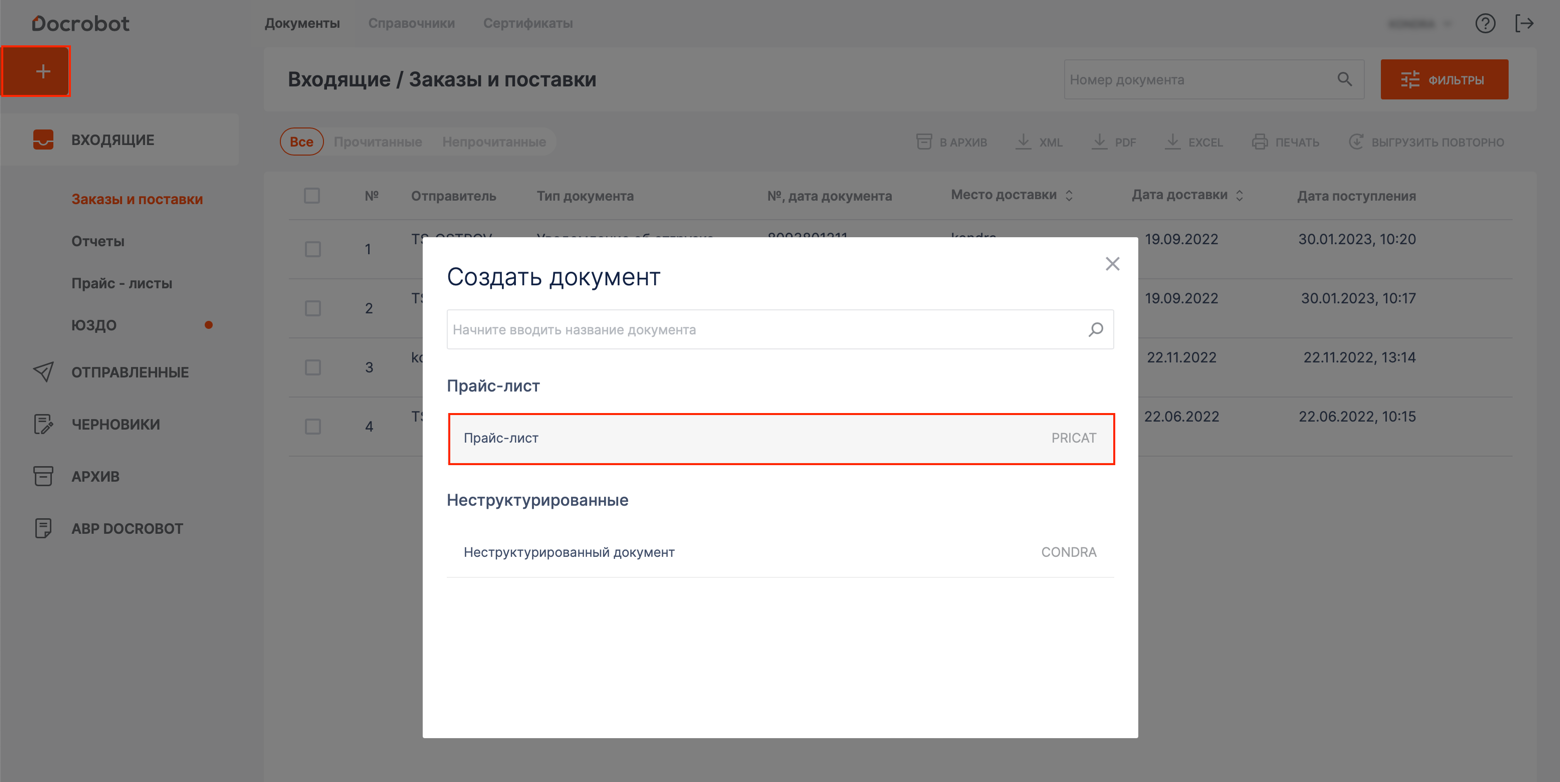This screenshot has width=1560, height=782.
Task: Open АВР Docrobot section
Action: pyautogui.click(x=126, y=528)
